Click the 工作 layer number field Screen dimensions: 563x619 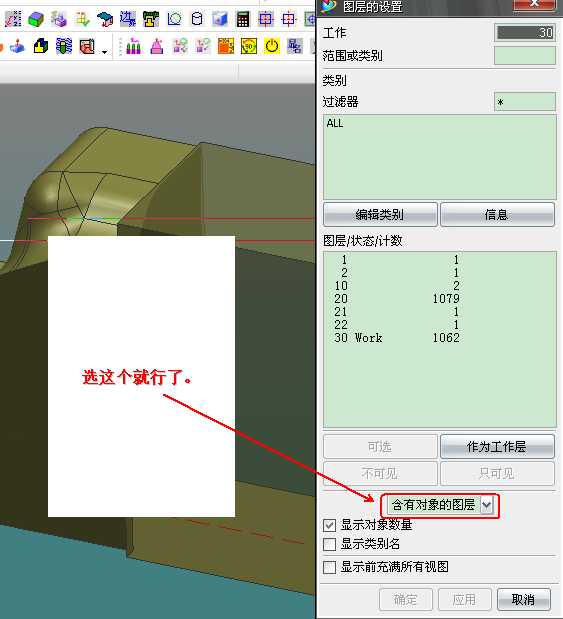[x=525, y=32]
